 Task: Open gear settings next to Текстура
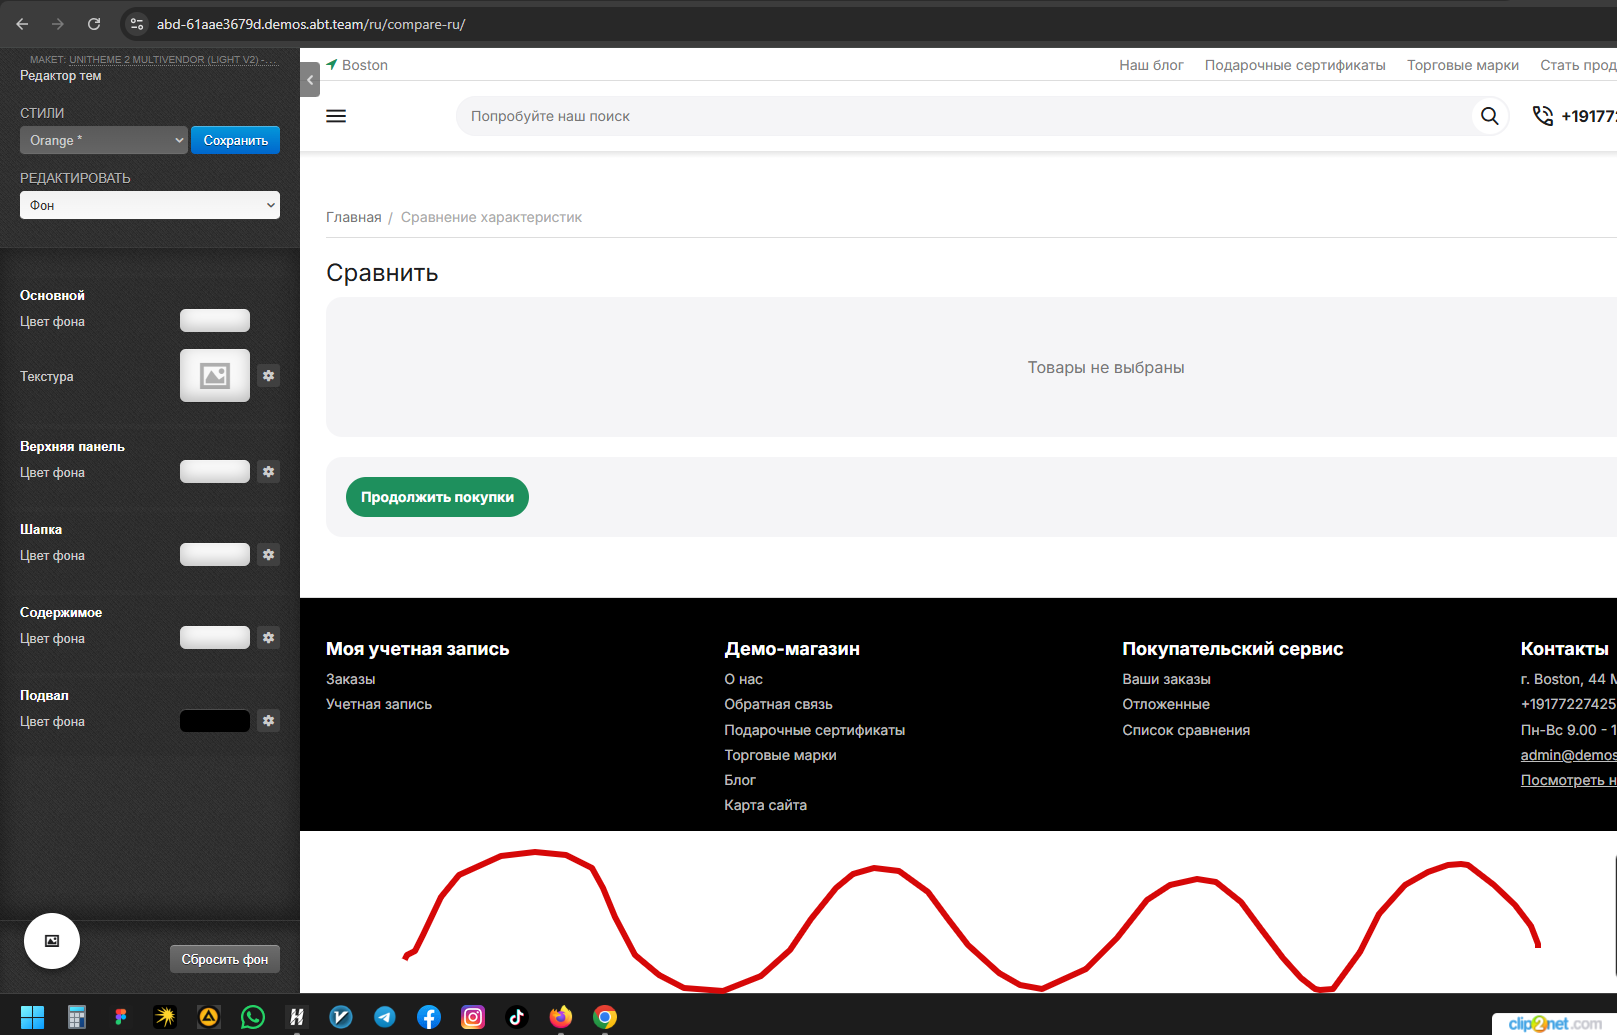(x=268, y=376)
